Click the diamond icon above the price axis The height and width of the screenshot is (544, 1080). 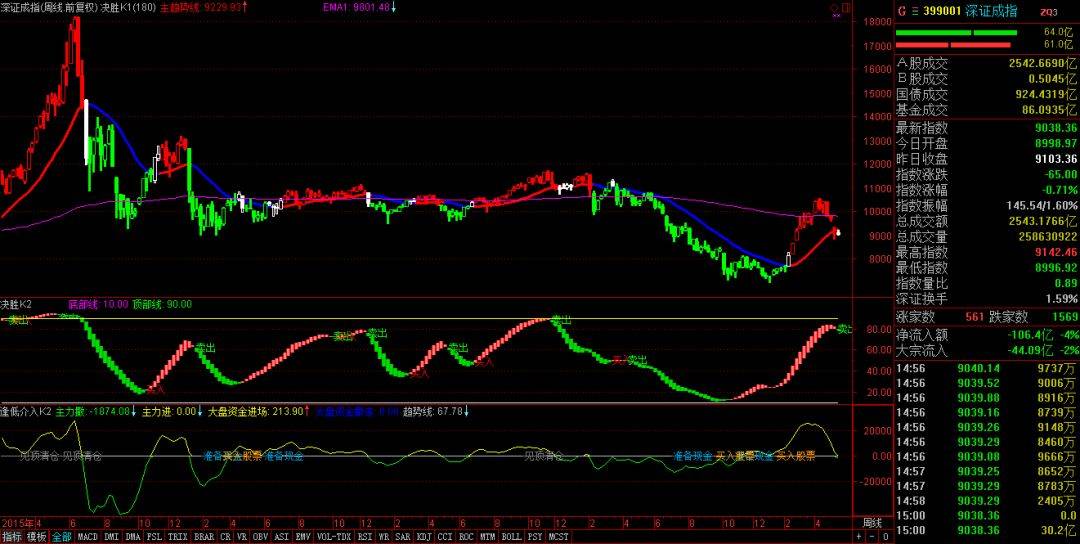coord(833,8)
